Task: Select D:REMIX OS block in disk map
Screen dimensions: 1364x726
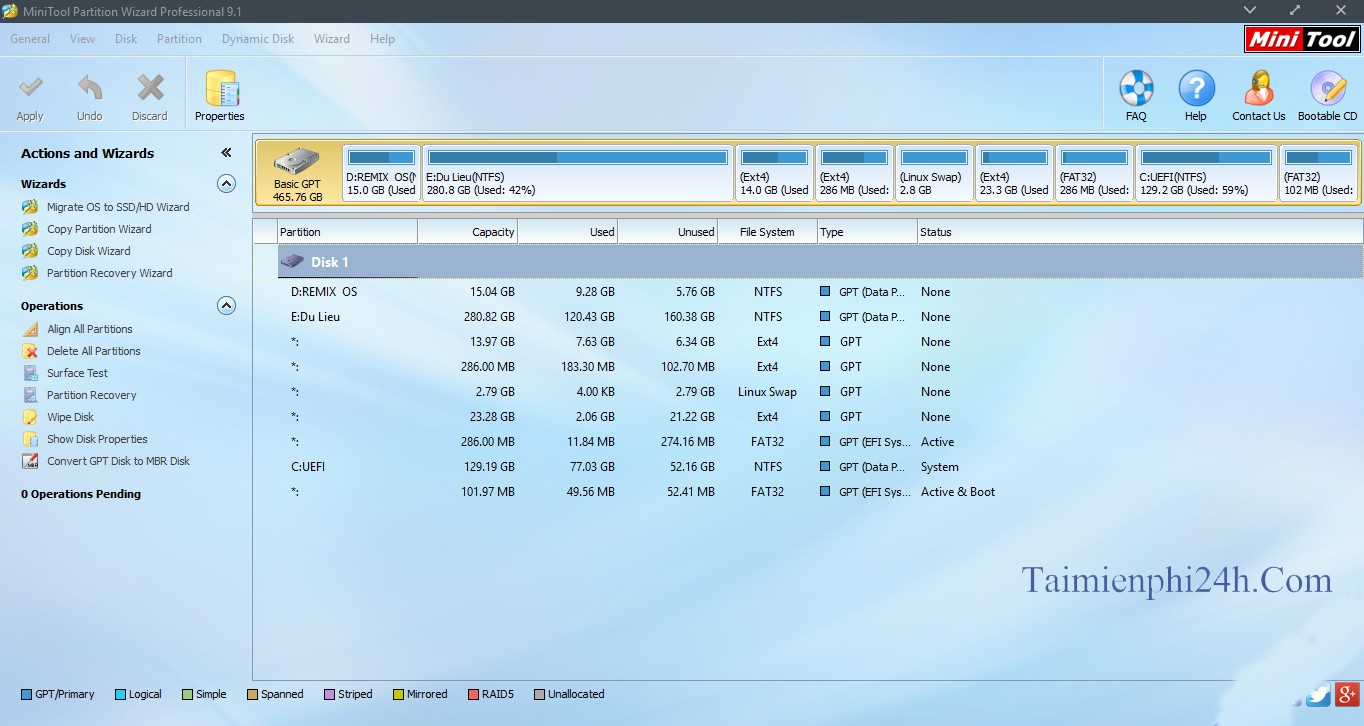Action: click(x=381, y=173)
